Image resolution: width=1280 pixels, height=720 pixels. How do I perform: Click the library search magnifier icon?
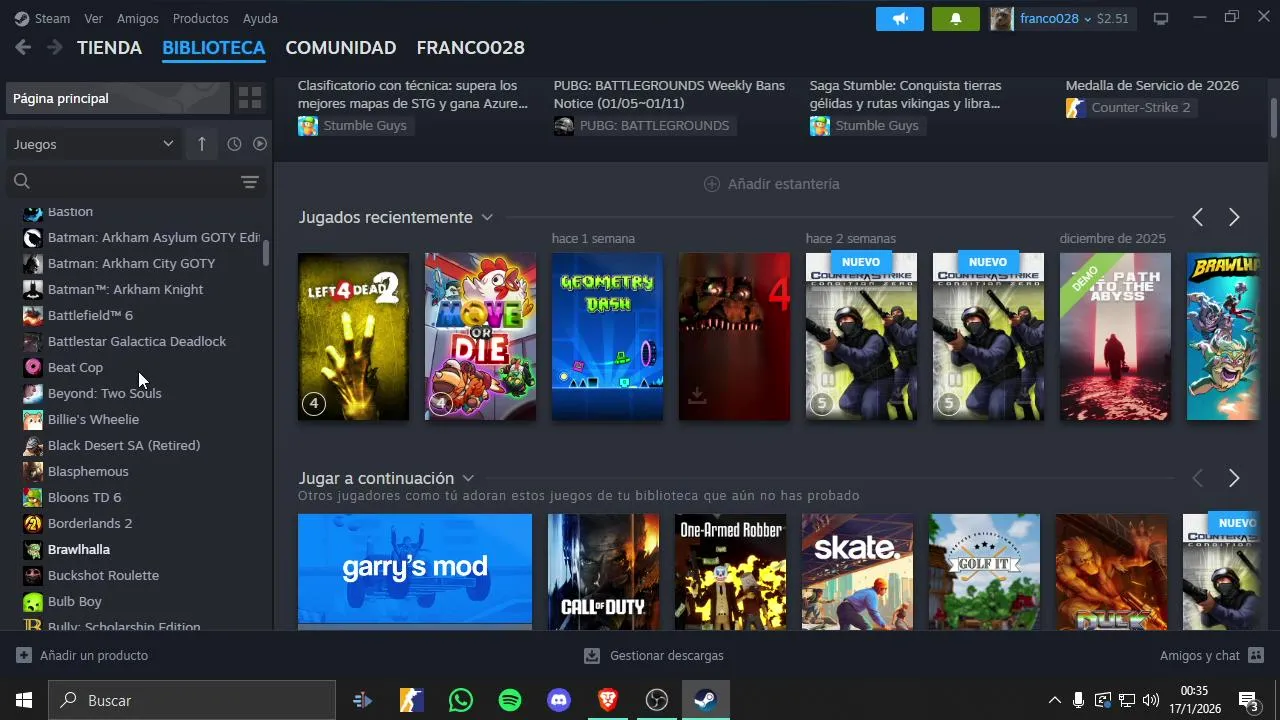(x=21, y=181)
